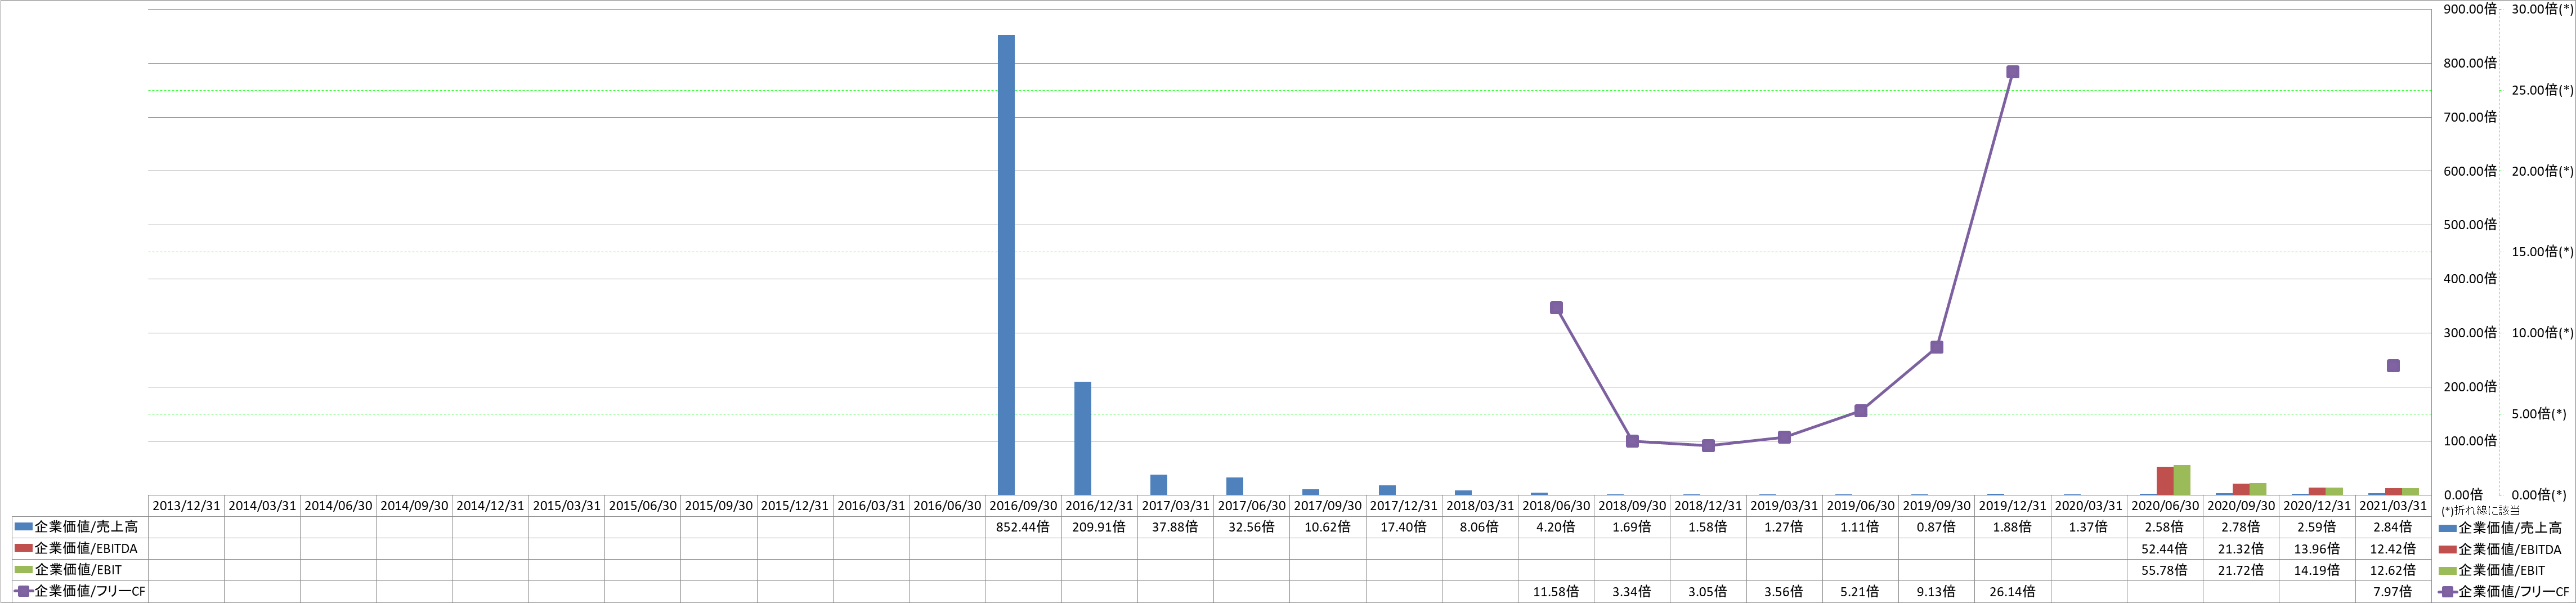Click the 4.20倍 cell
This screenshot has height=603, width=2576.
pos(1555,527)
